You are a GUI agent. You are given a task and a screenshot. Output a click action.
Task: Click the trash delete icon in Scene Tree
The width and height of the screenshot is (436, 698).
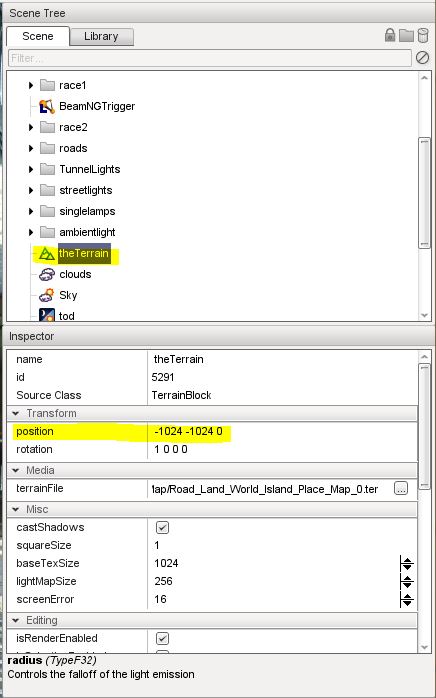(422, 35)
